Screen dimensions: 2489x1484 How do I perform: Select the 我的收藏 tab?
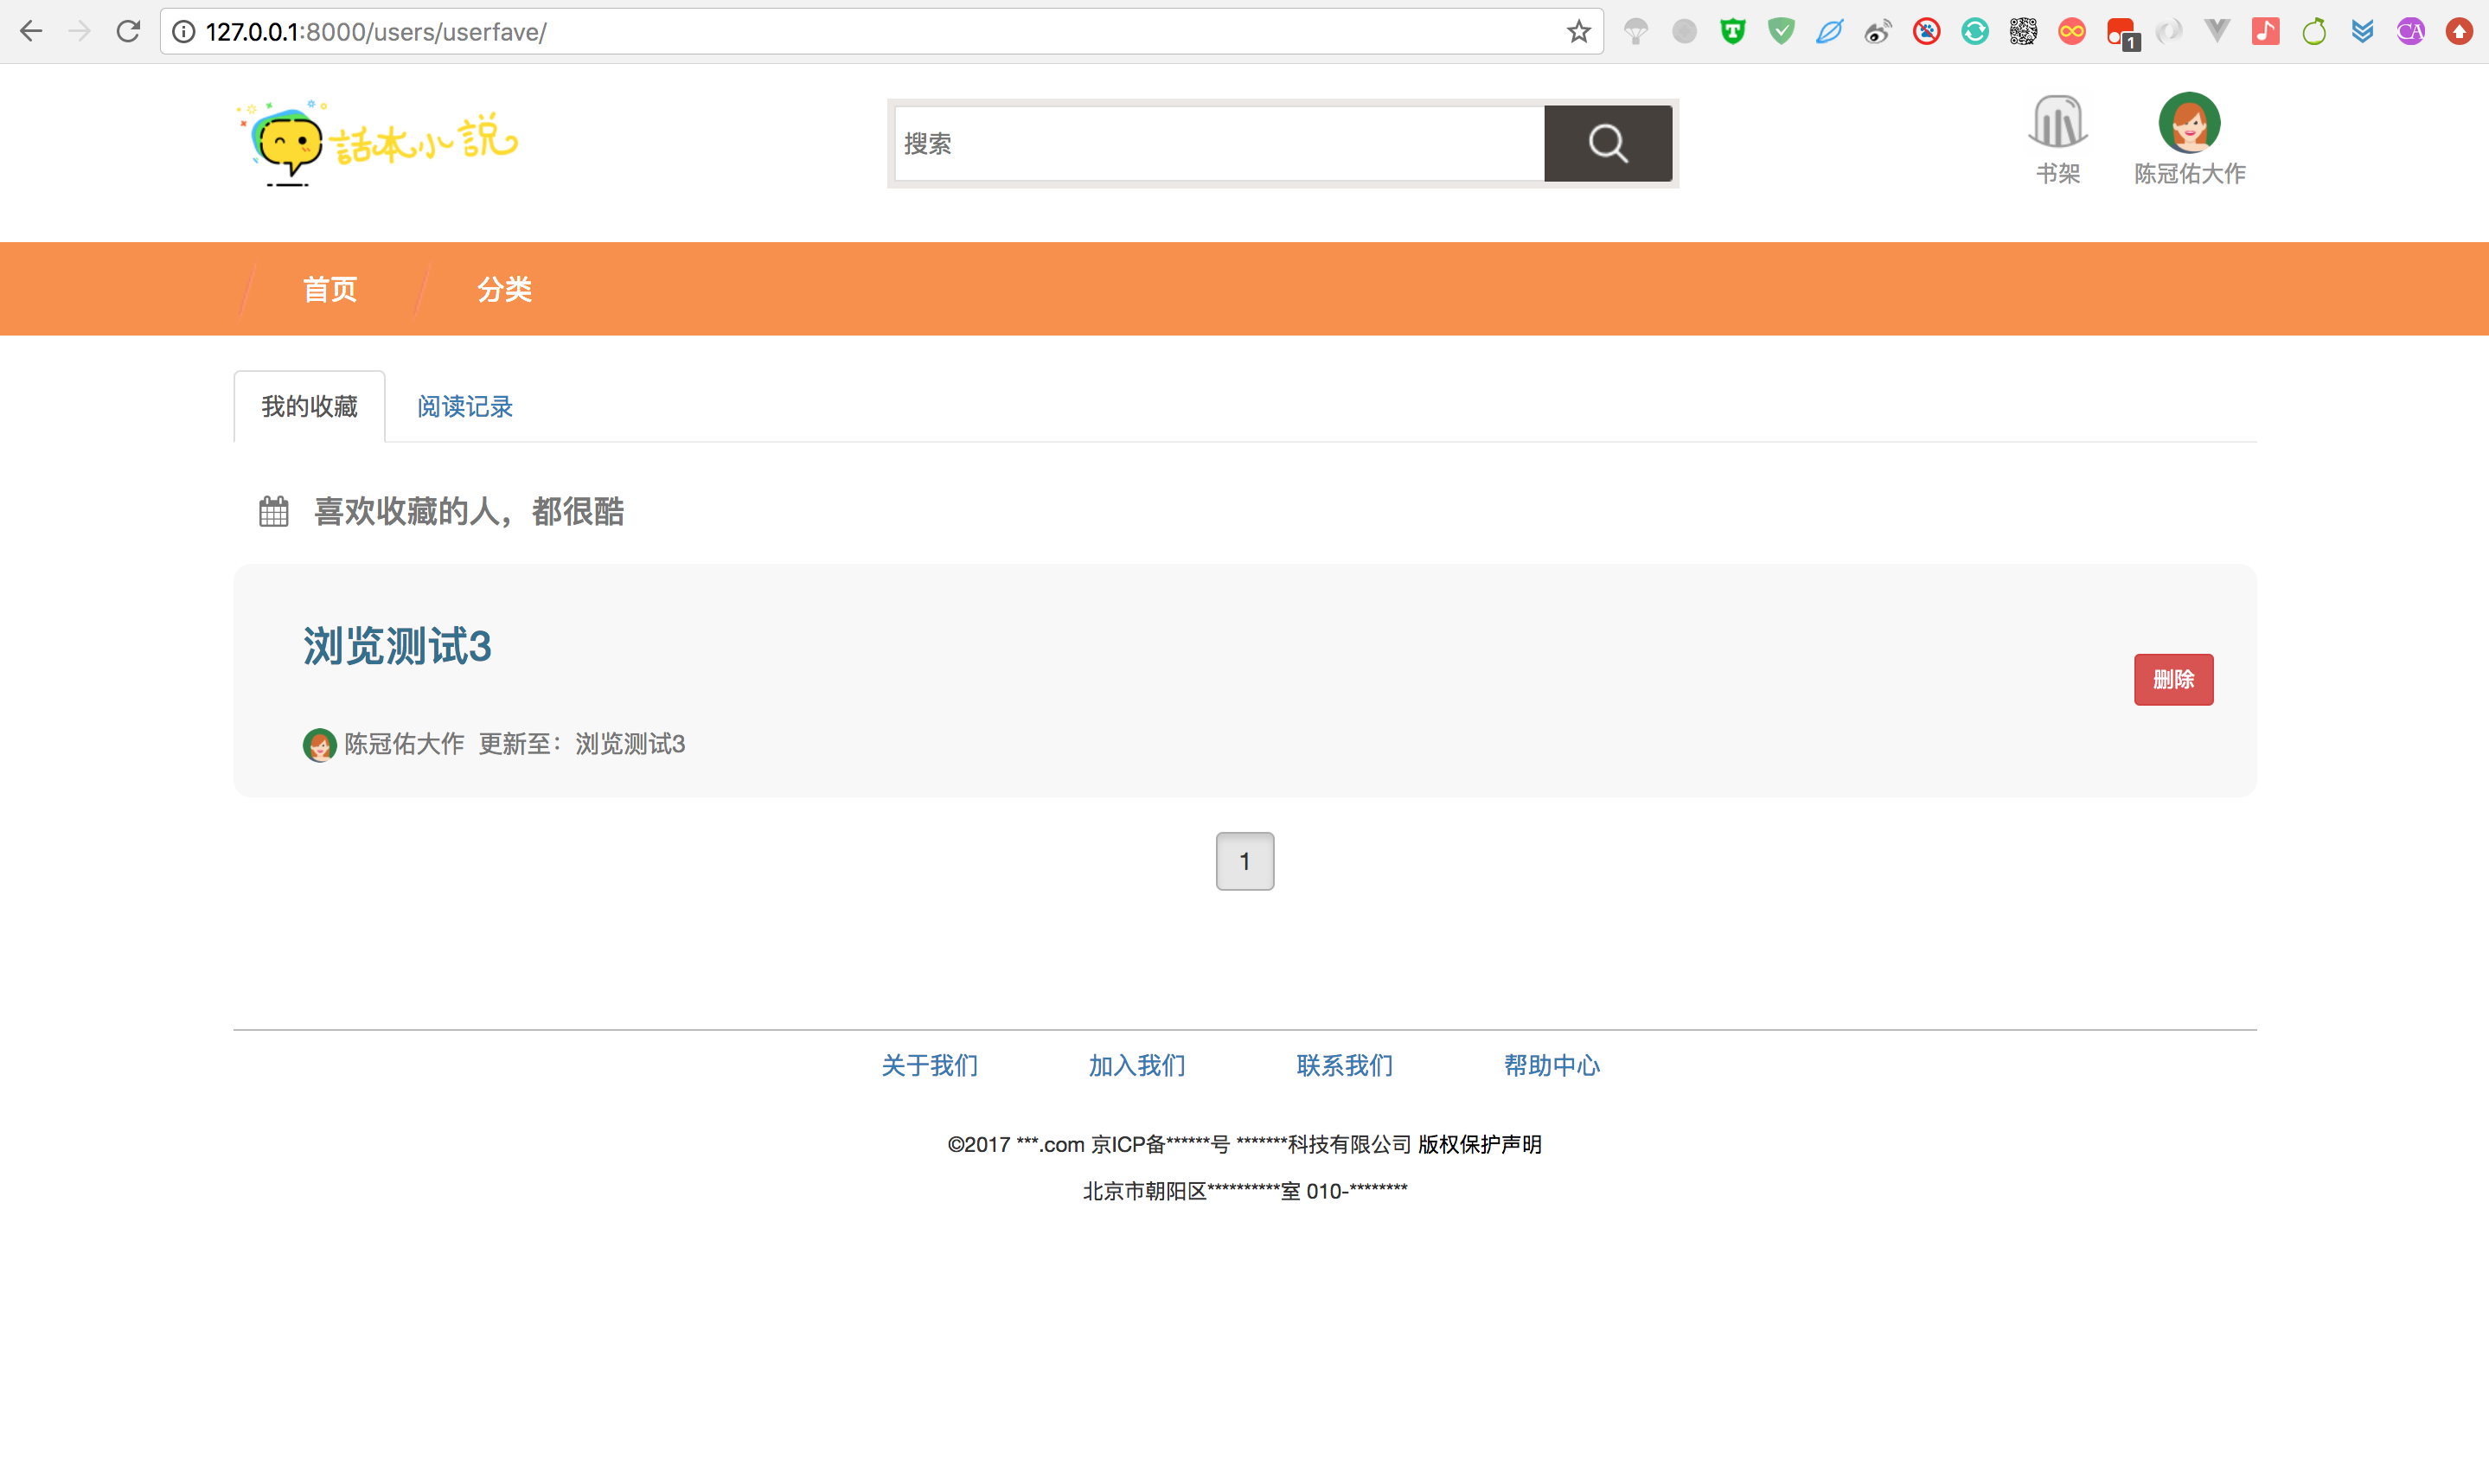click(x=309, y=407)
